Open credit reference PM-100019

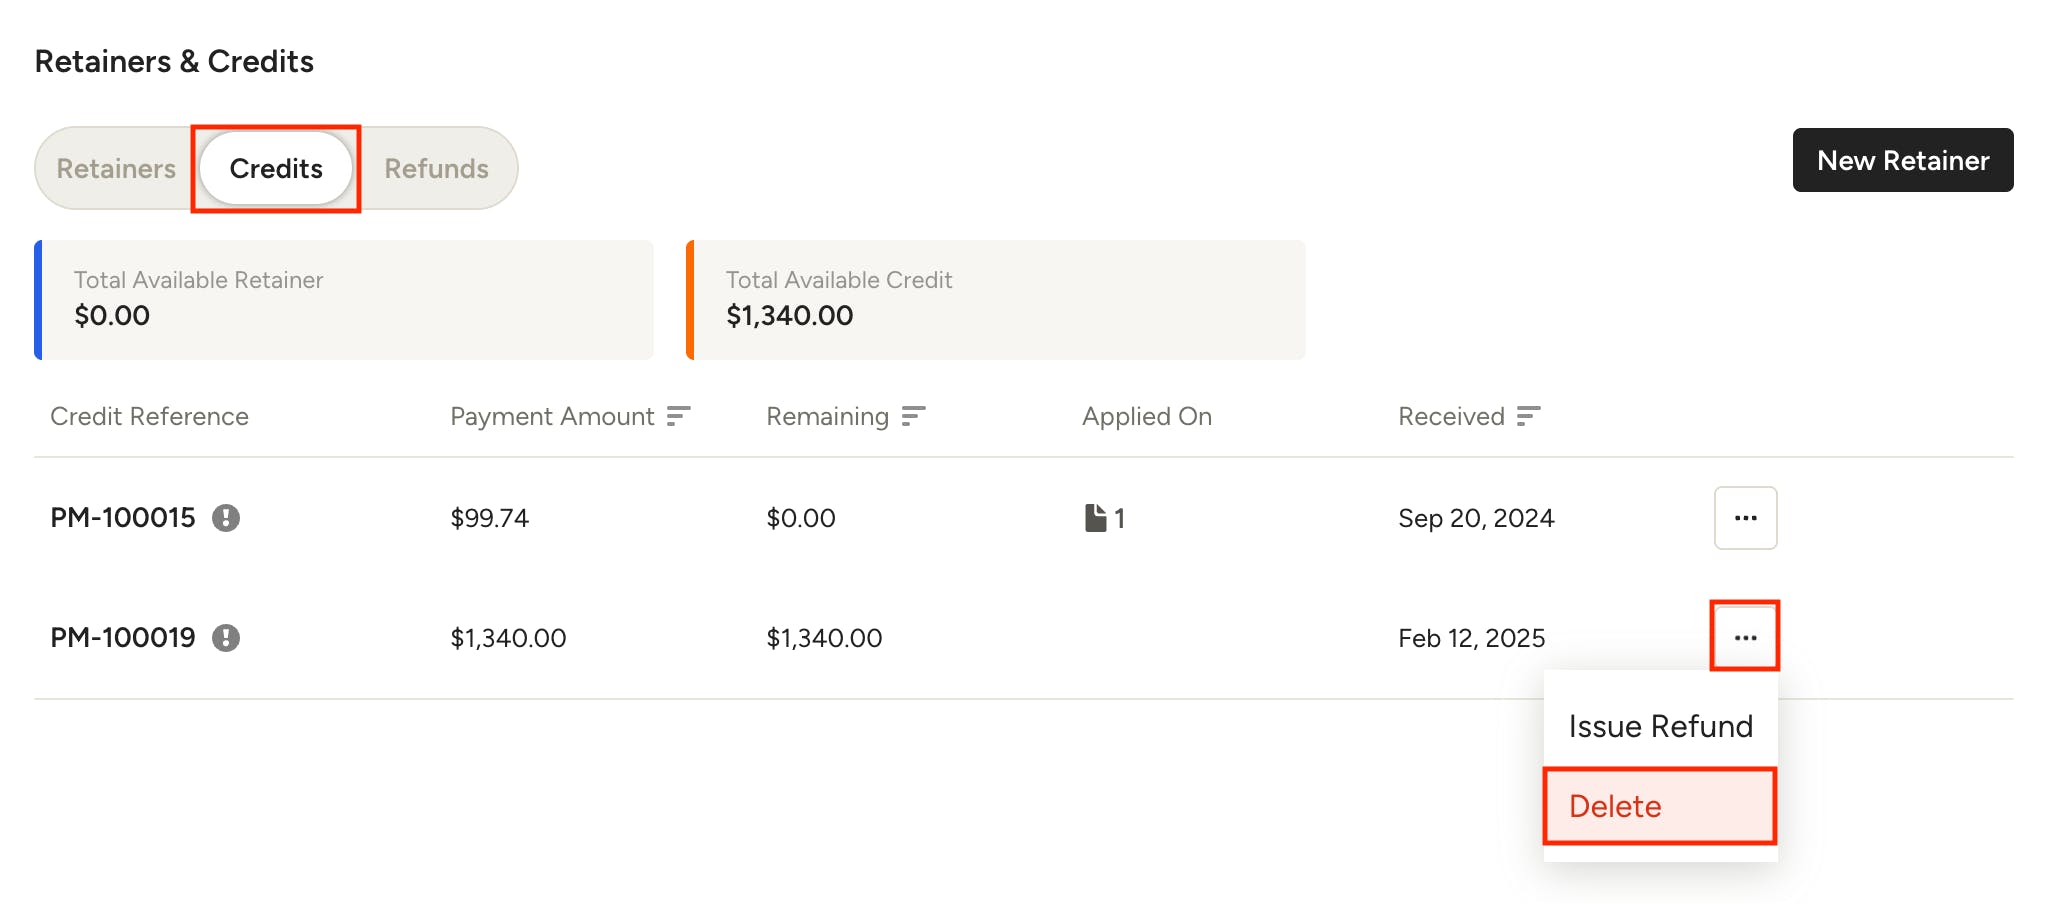pyautogui.click(x=123, y=638)
